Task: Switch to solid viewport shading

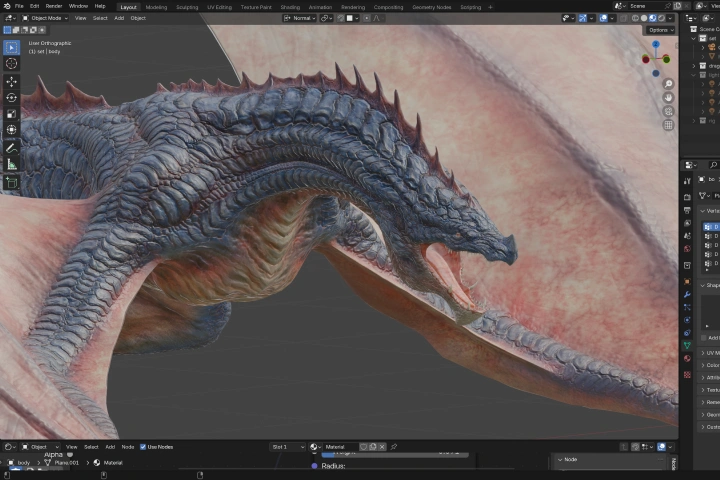Action: 644,18
